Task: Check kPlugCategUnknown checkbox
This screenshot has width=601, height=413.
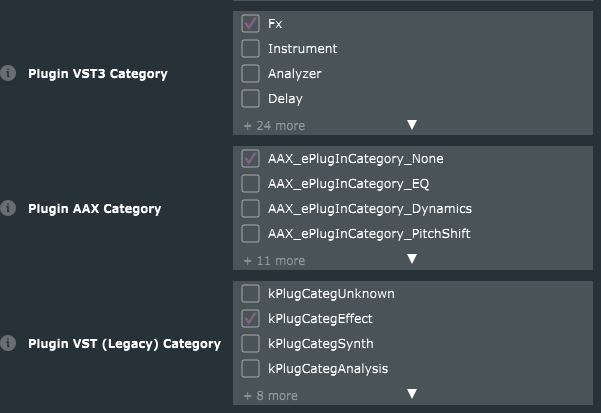Action: pyautogui.click(x=250, y=293)
